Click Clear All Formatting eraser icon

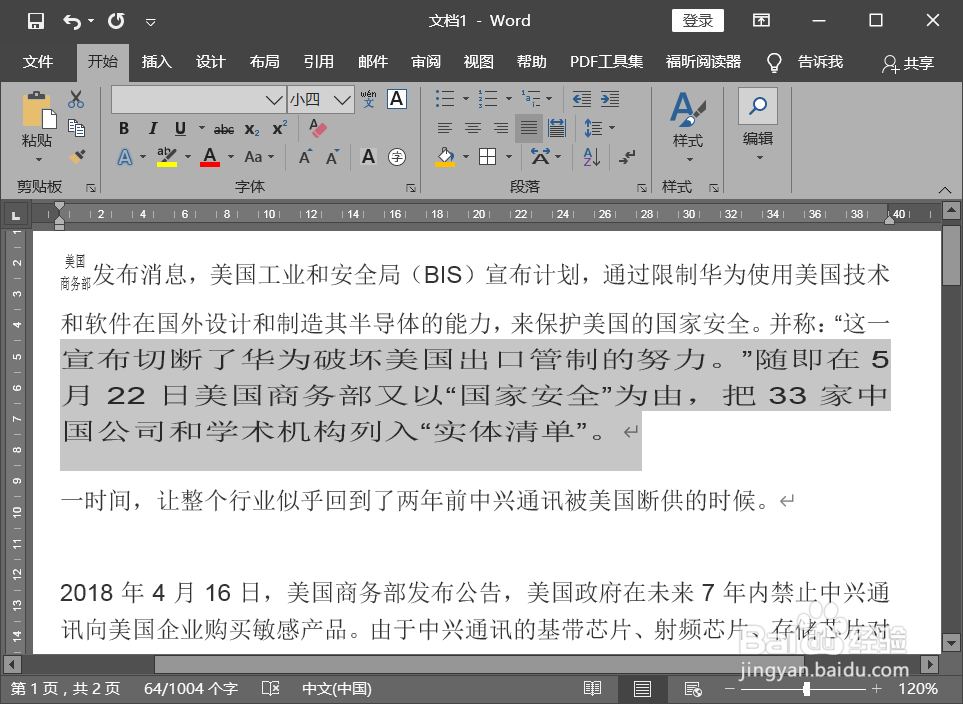pos(318,128)
